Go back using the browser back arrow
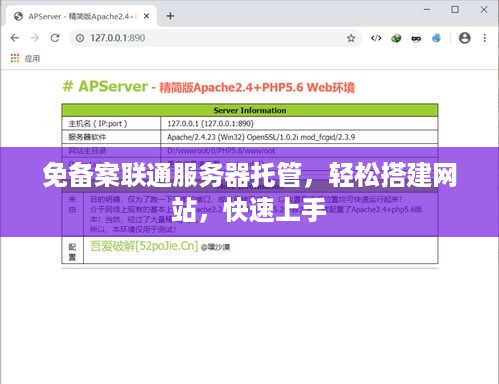499x384 pixels. [15, 38]
